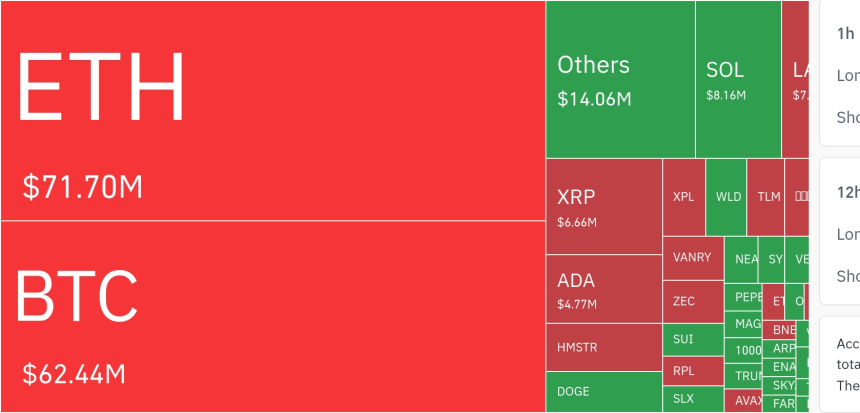The height and width of the screenshot is (413, 860).
Task: Click the 1h liquidation card
Action: [x=840, y=73]
